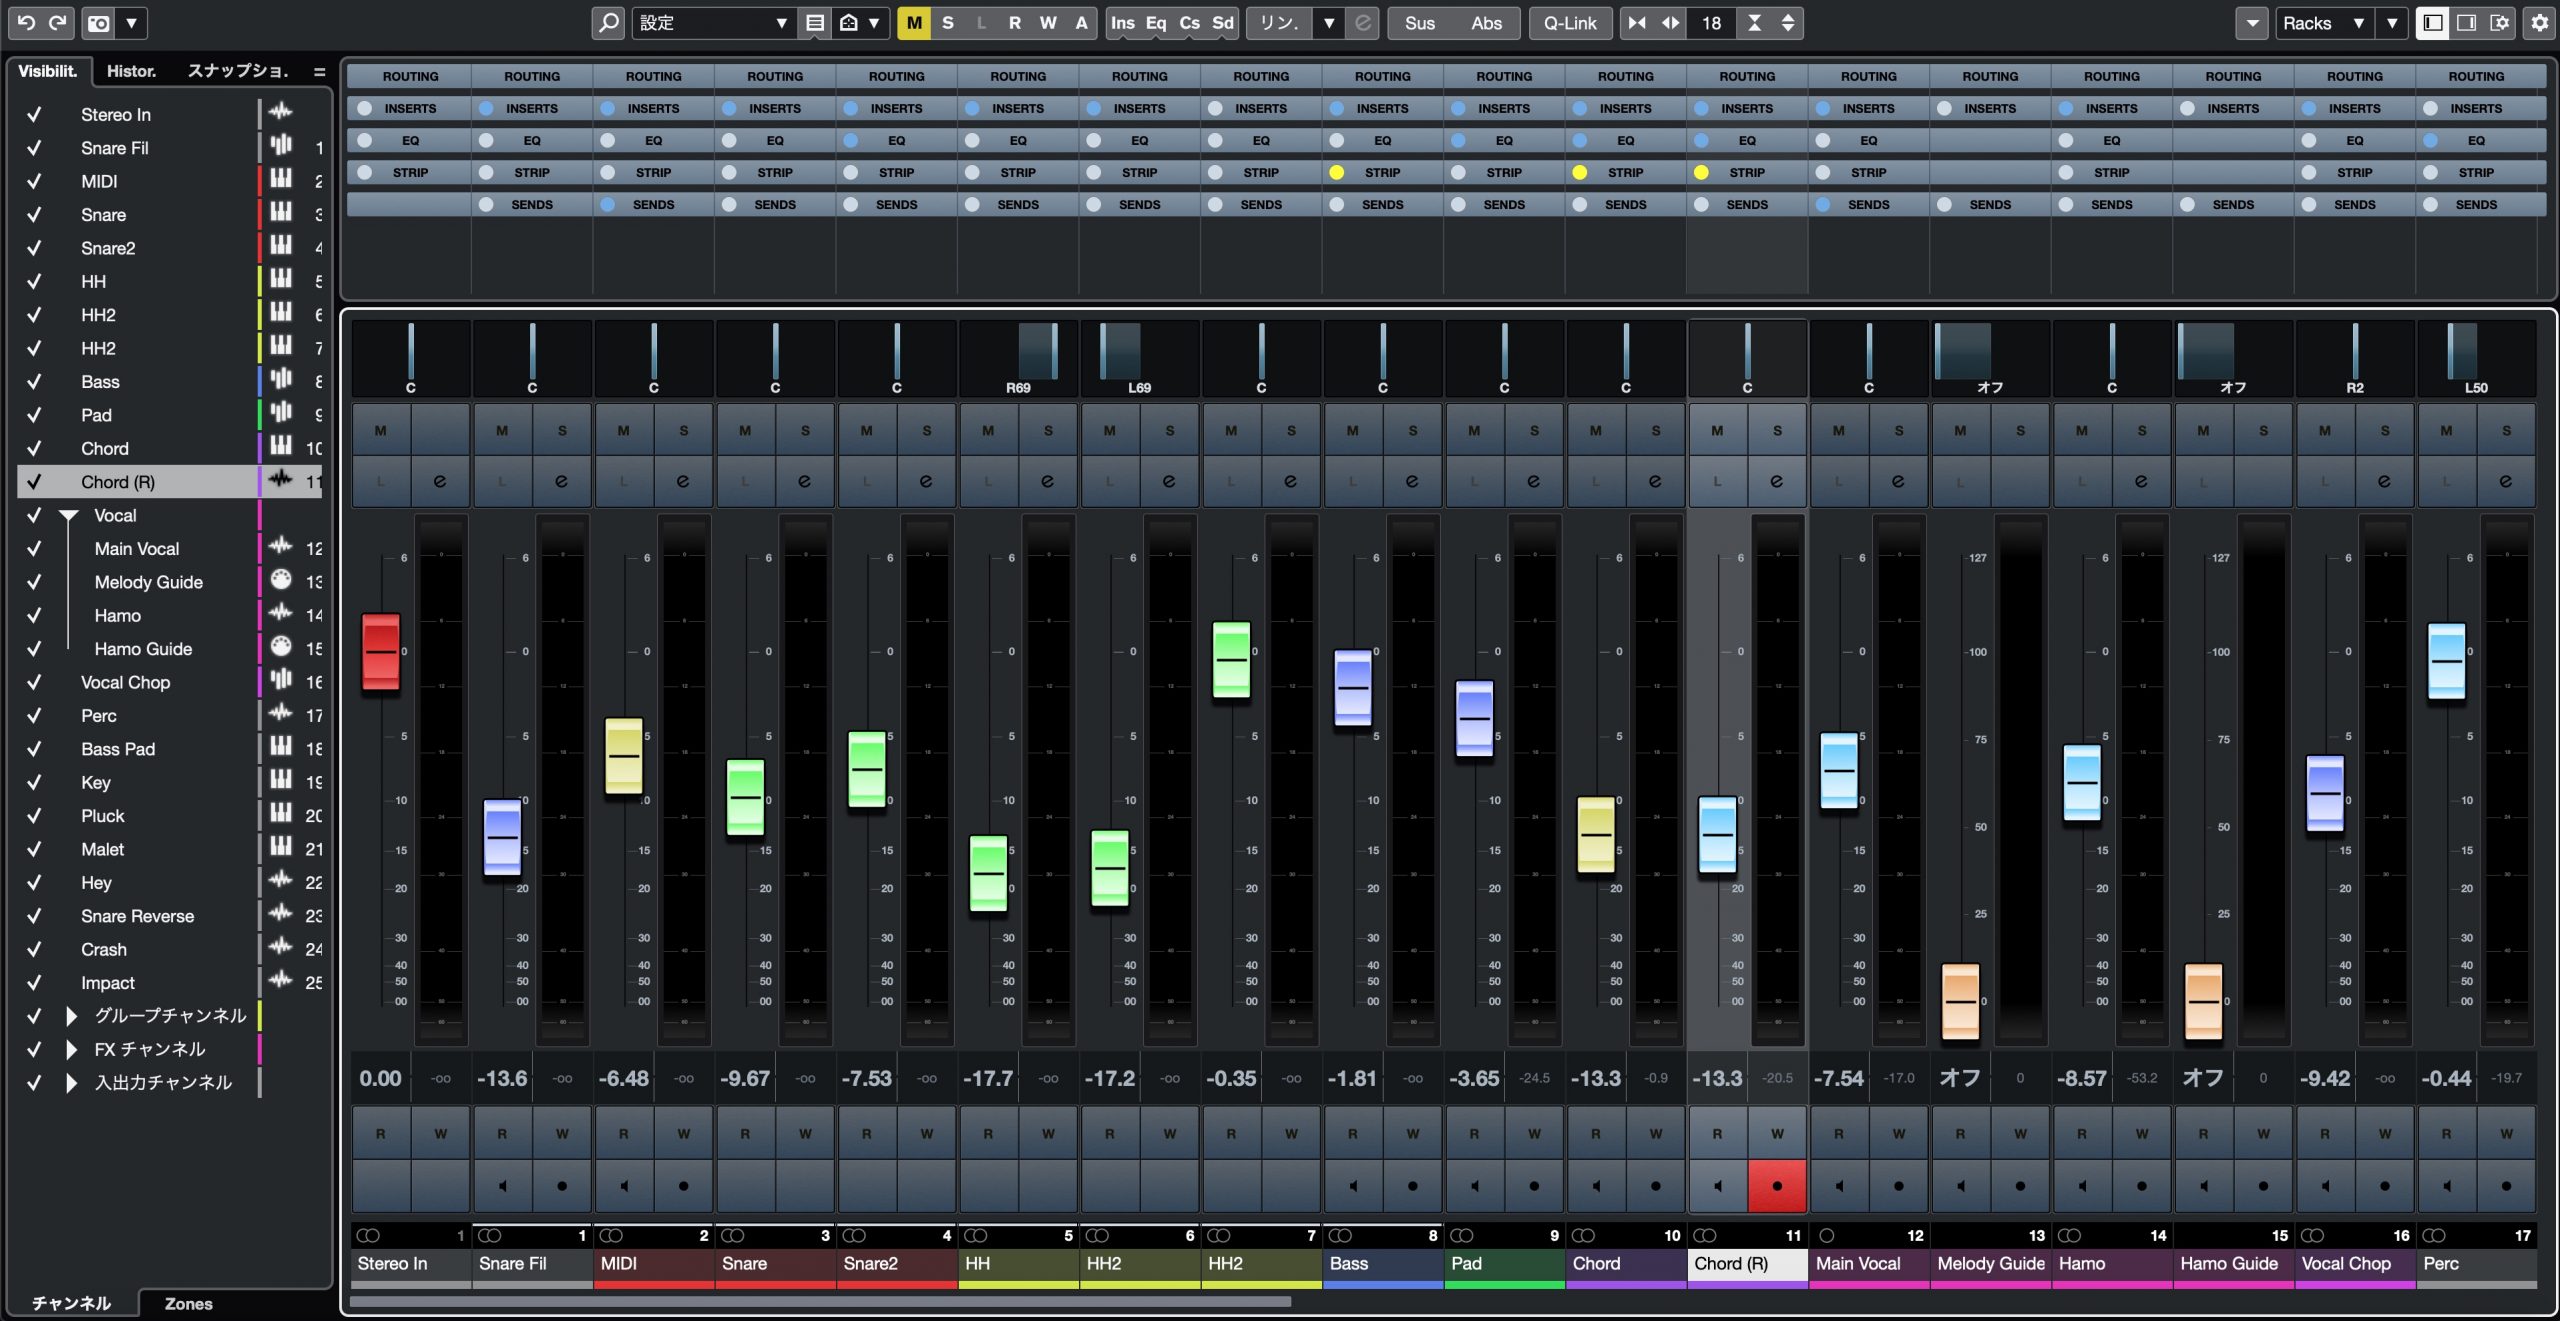Open the MixConsole settings gear
The image size is (2560, 1321).
2540,22
